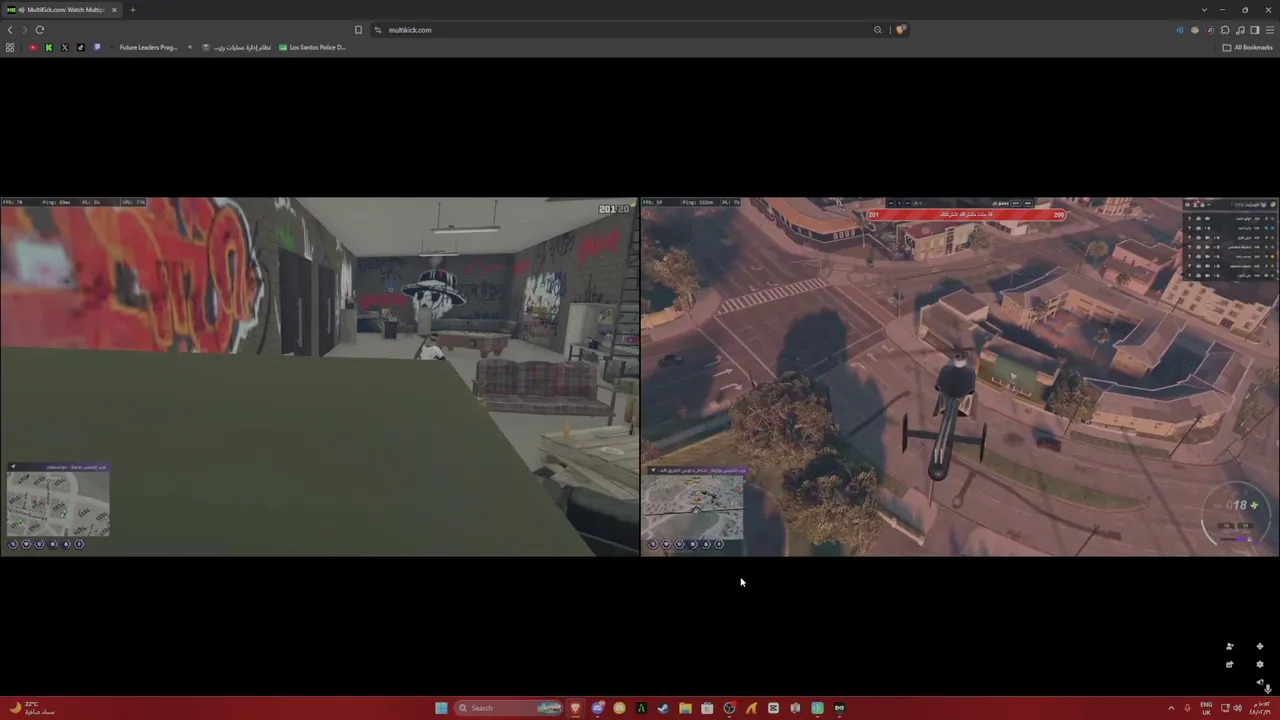Open Microsoft Store from the taskbar
Image resolution: width=1280 pixels, height=720 pixels.
pyautogui.click(x=707, y=708)
